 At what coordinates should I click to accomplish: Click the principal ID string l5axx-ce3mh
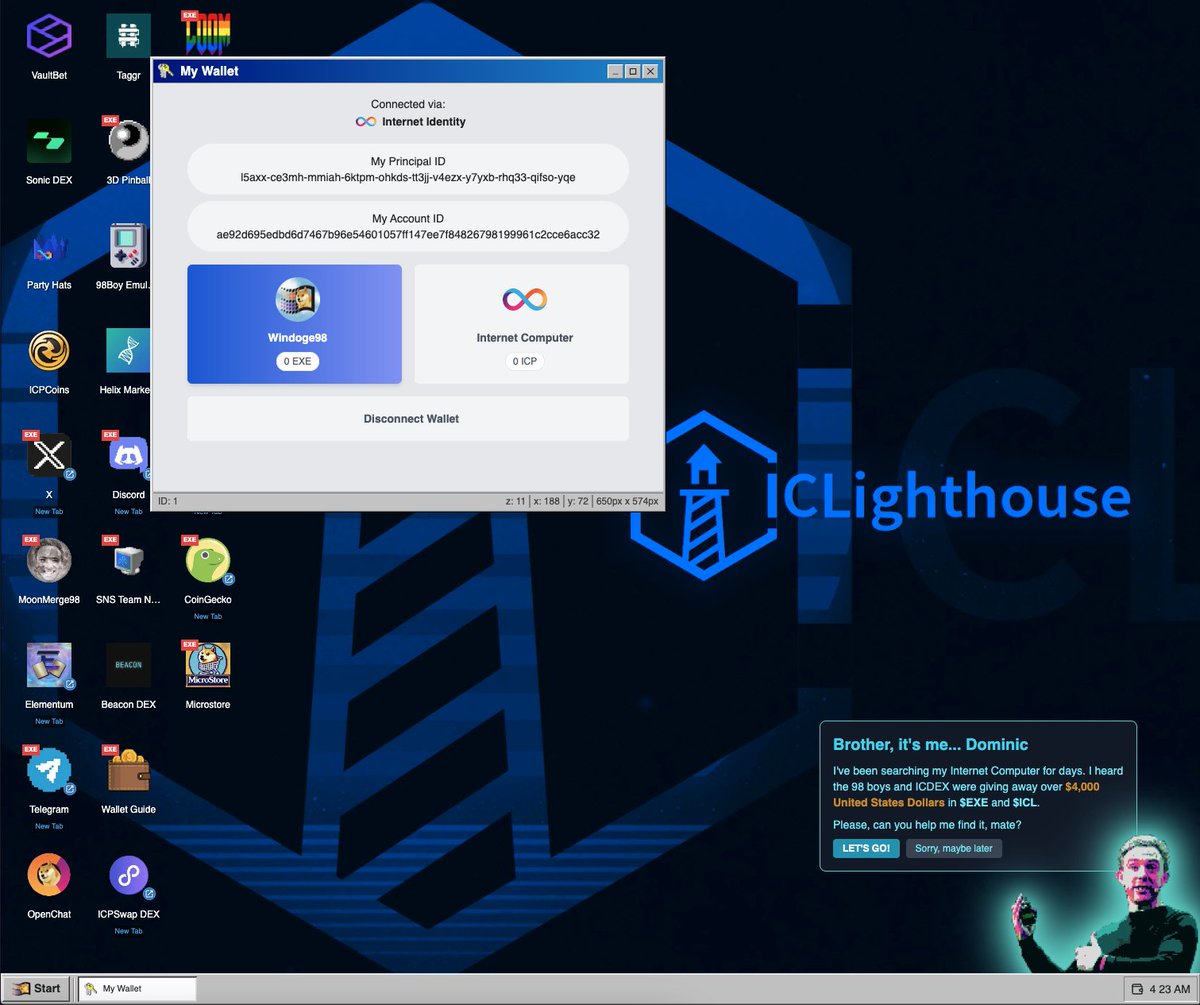408,177
